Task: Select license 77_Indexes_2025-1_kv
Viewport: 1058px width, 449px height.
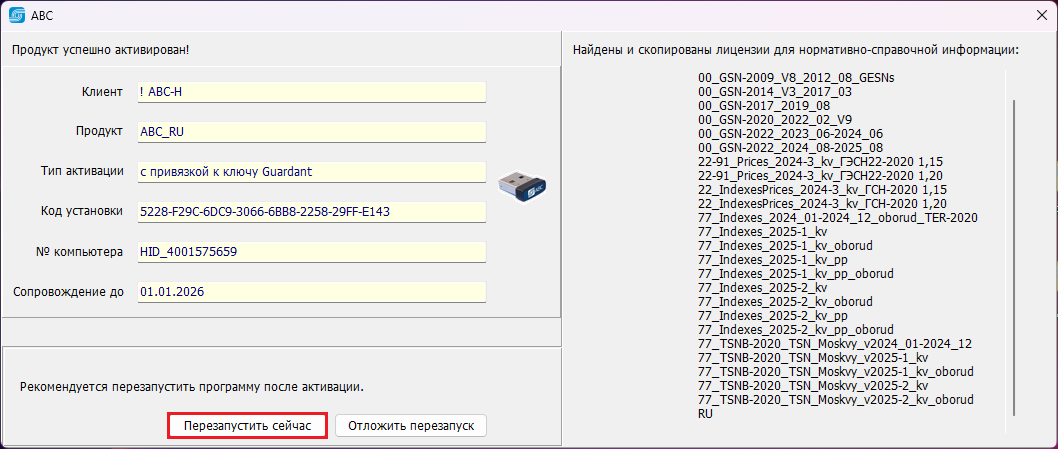Action: pyautogui.click(x=762, y=232)
